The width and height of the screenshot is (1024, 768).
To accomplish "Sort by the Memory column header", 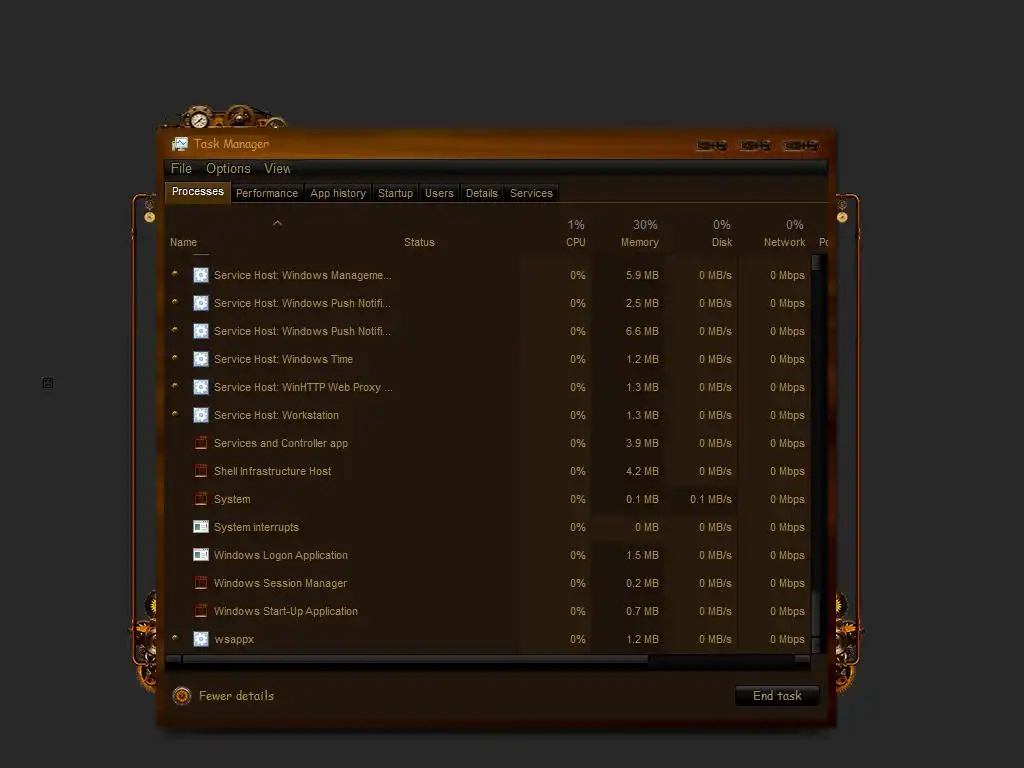I will (x=639, y=242).
